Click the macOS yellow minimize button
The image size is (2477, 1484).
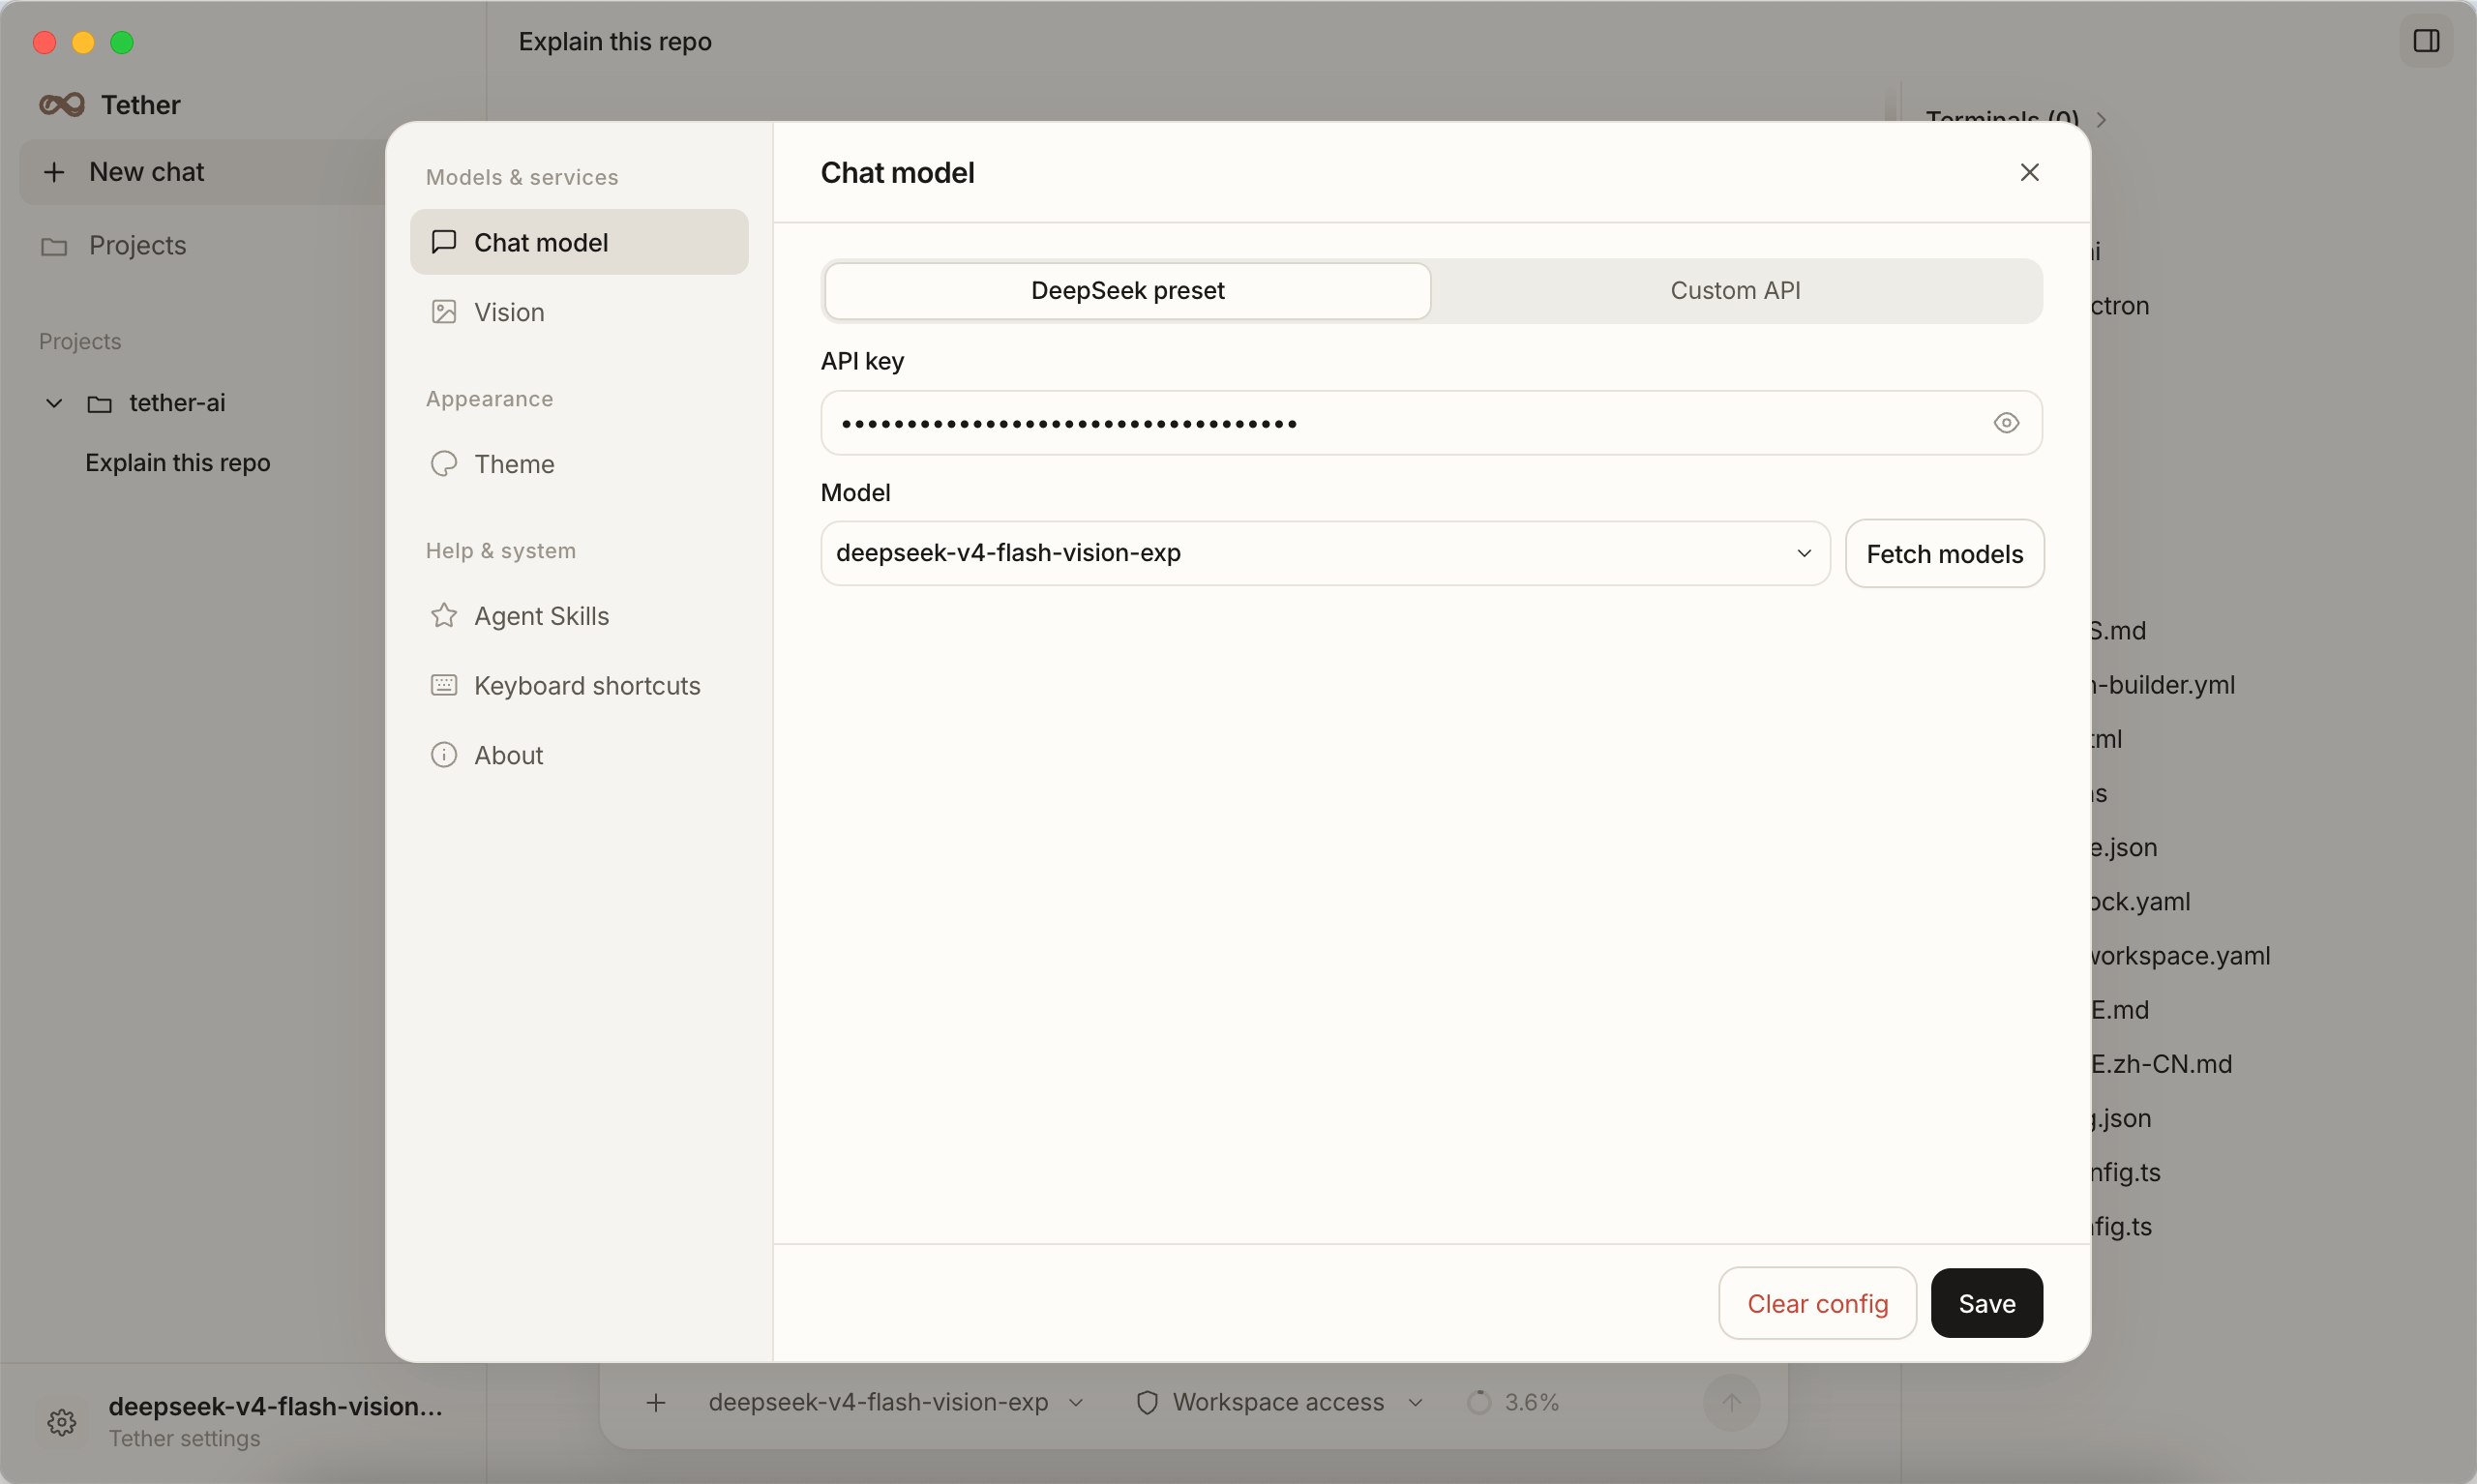point(83,42)
